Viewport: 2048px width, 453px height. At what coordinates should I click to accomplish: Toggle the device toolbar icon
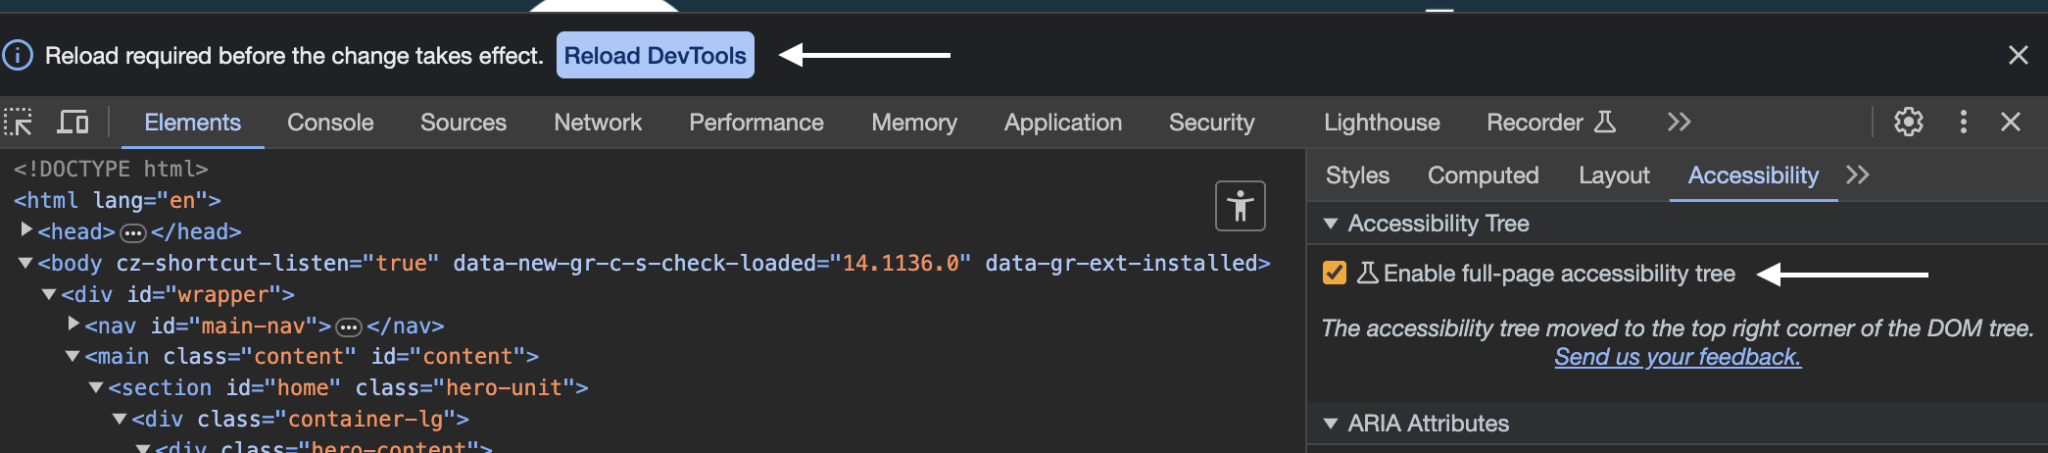72,122
